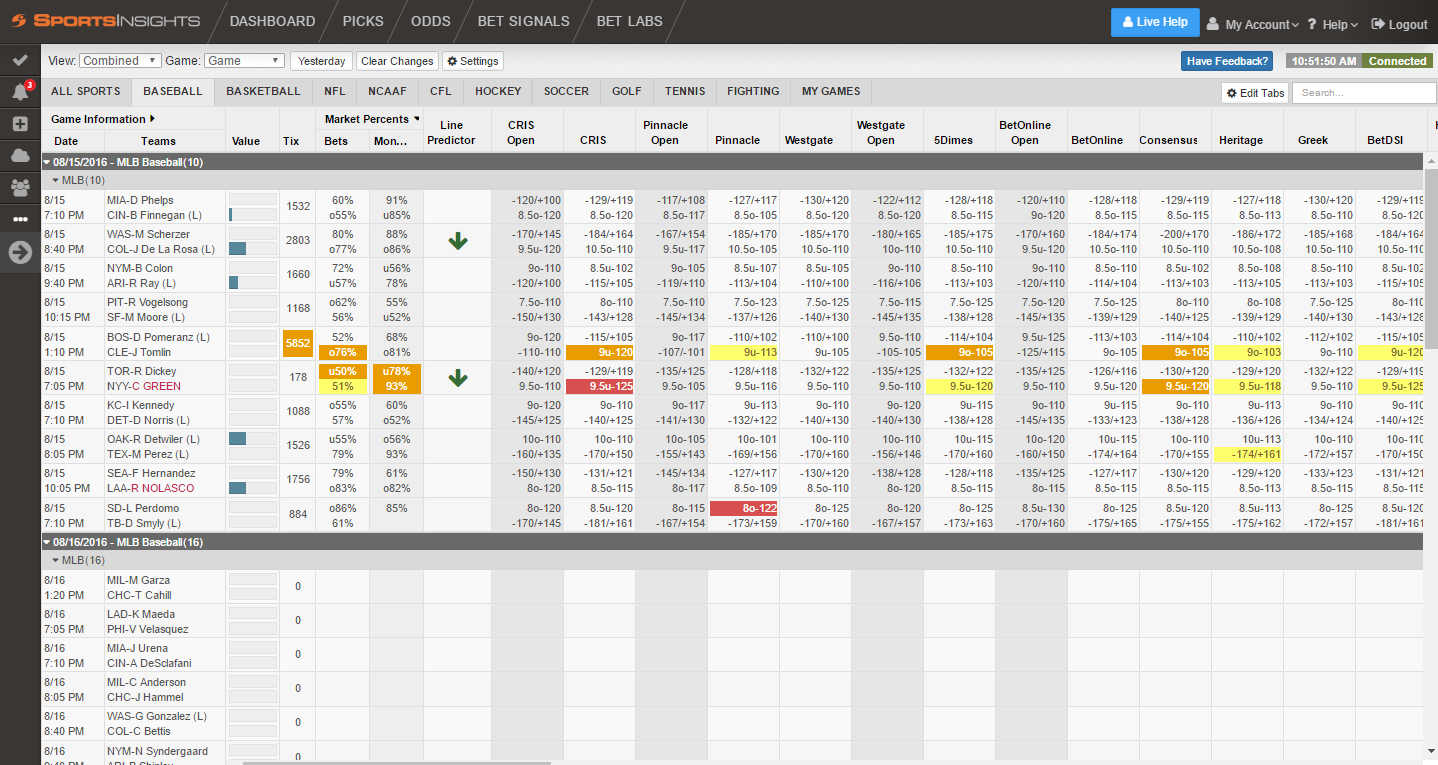The width and height of the screenshot is (1438, 765).
Task: Open the Game selector dropdown
Action: pos(245,61)
